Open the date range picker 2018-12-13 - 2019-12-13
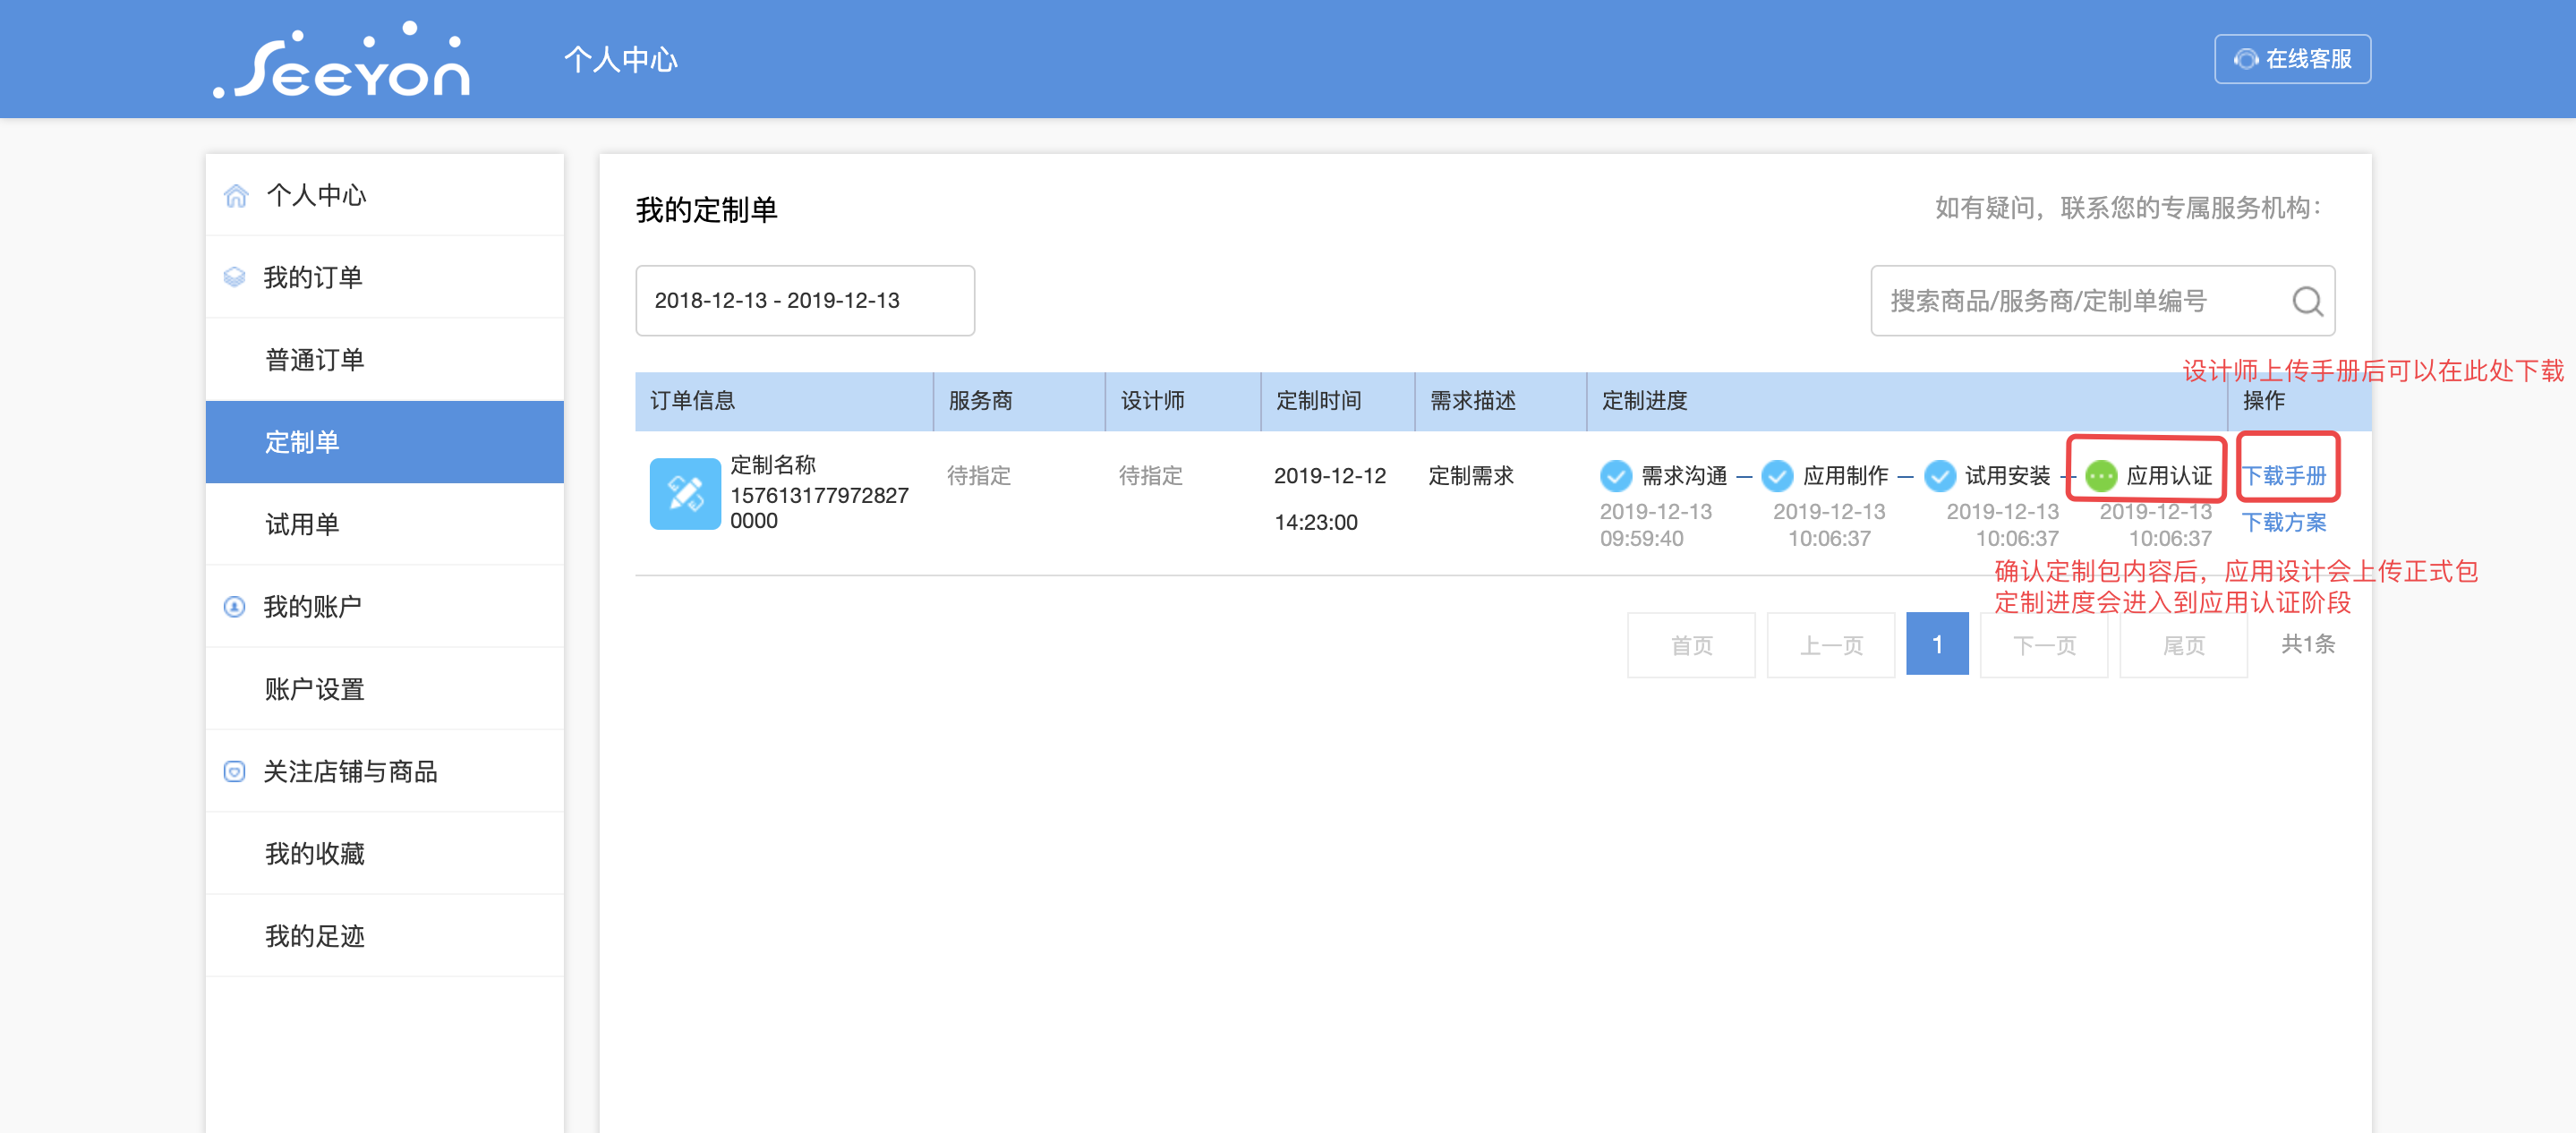Screen dimensions: 2576x1133 (805, 300)
